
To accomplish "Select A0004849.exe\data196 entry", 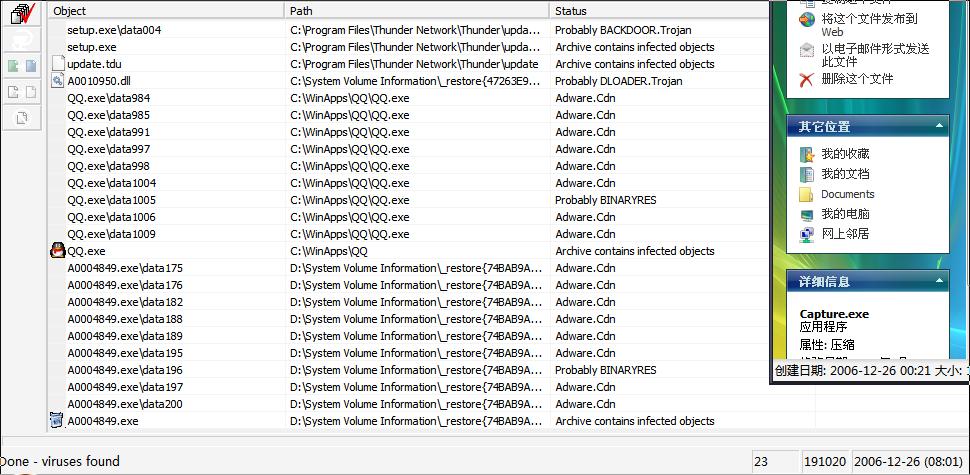I will [x=125, y=370].
